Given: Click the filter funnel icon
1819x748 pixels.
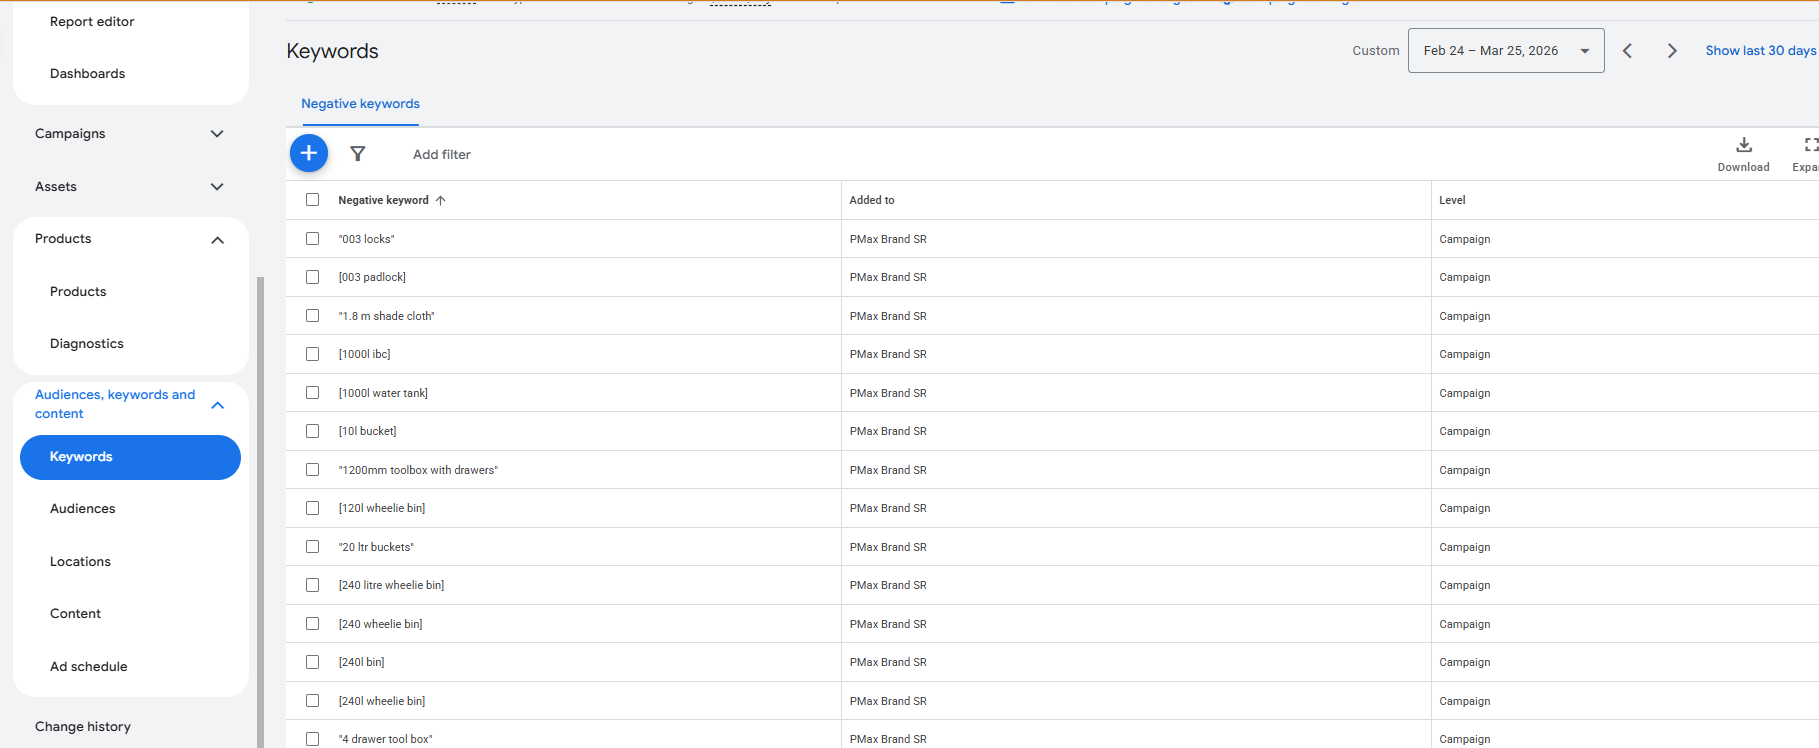Looking at the screenshot, I should click(x=357, y=154).
